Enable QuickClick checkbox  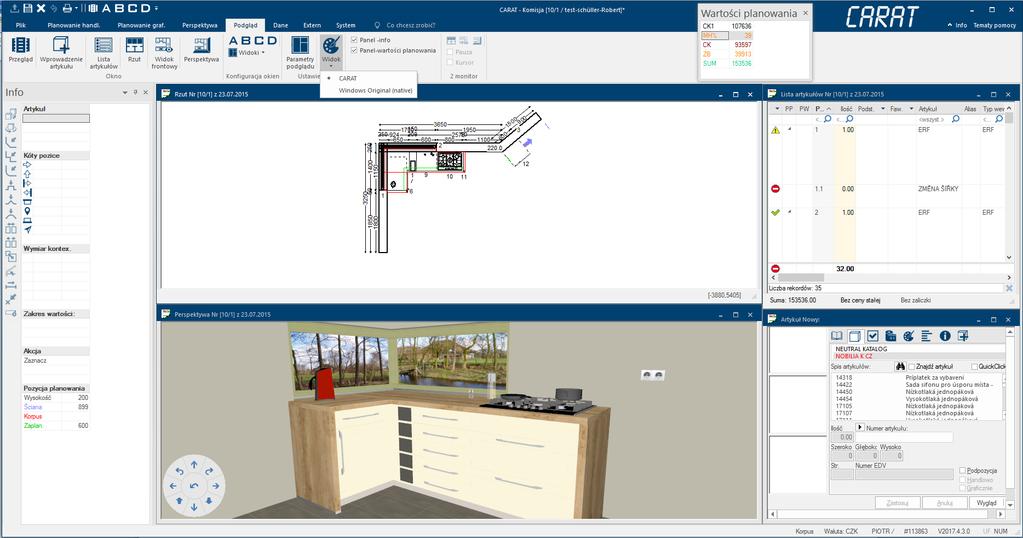tap(975, 367)
